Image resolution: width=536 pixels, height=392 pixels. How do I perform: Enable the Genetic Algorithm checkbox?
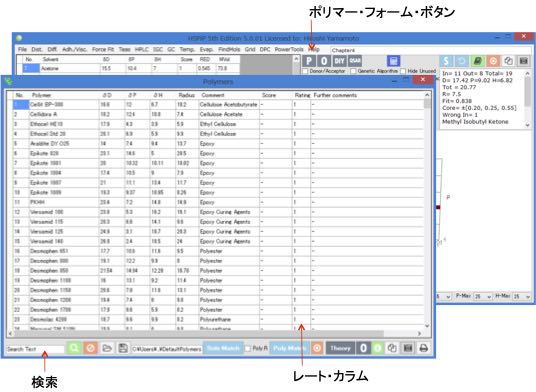[353, 71]
